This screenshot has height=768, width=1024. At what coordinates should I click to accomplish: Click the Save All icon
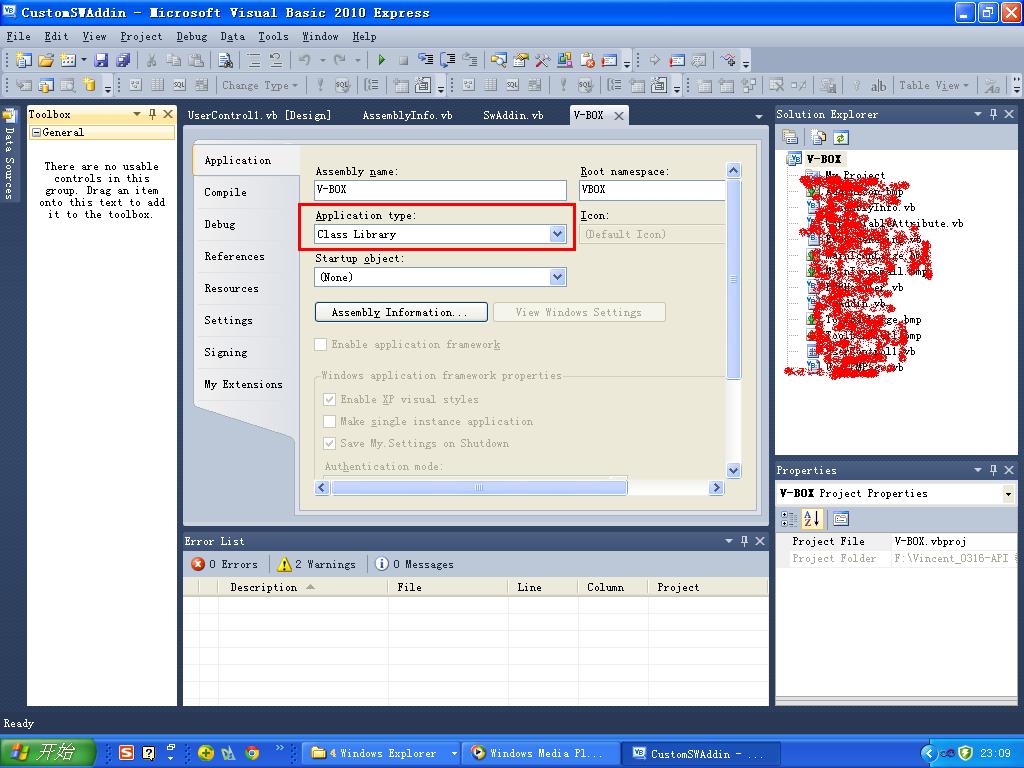point(123,61)
